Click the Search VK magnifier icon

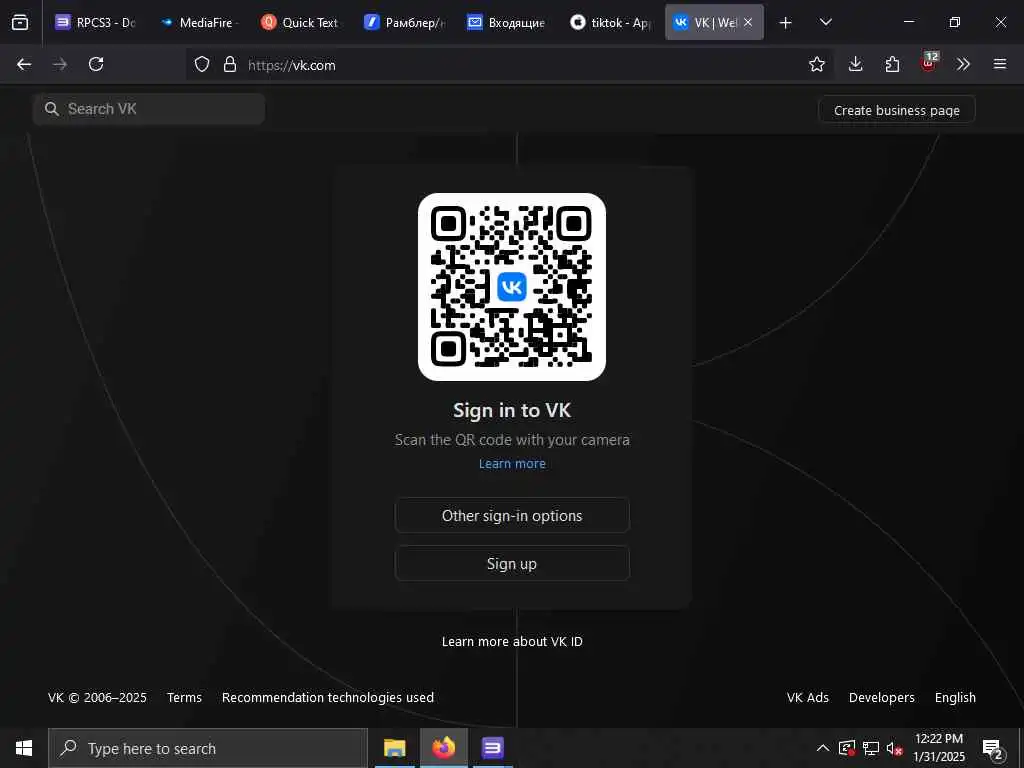(x=52, y=109)
